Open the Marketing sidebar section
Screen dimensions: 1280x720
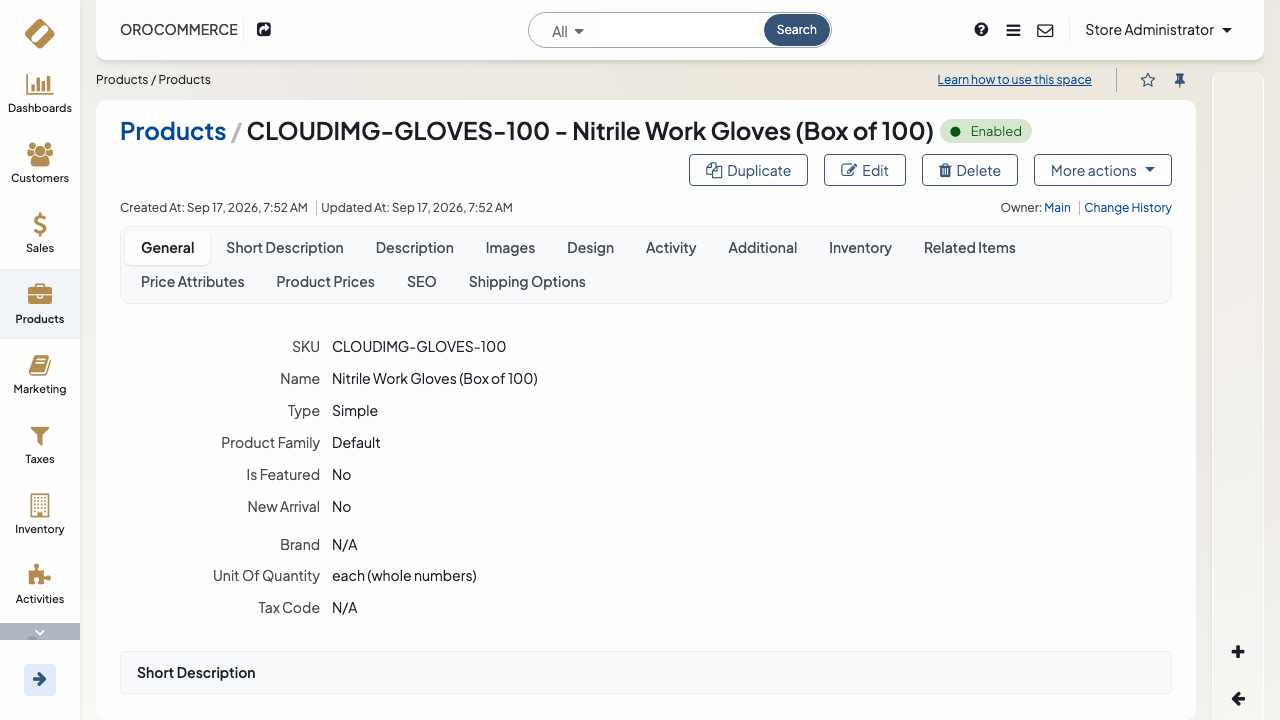(x=40, y=375)
